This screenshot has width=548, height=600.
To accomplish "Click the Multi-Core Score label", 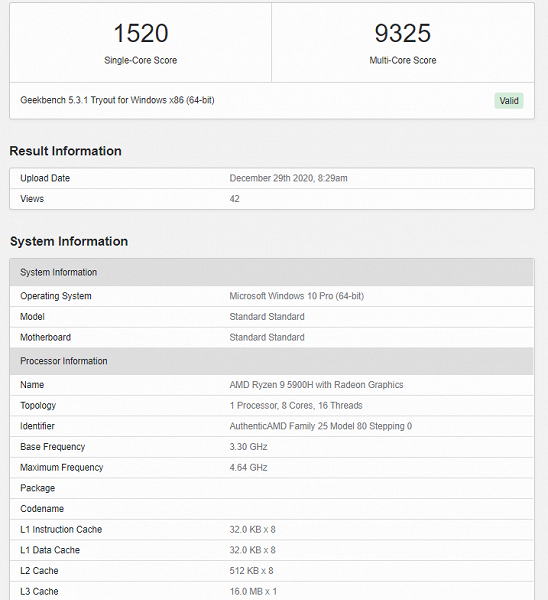I will coord(403,60).
